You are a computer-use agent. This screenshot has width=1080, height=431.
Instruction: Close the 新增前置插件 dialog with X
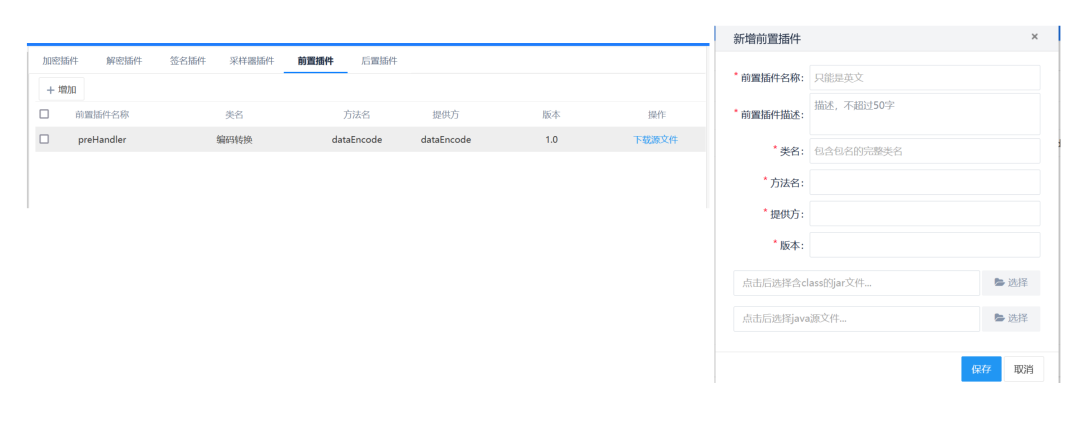click(x=1034, y=37)
